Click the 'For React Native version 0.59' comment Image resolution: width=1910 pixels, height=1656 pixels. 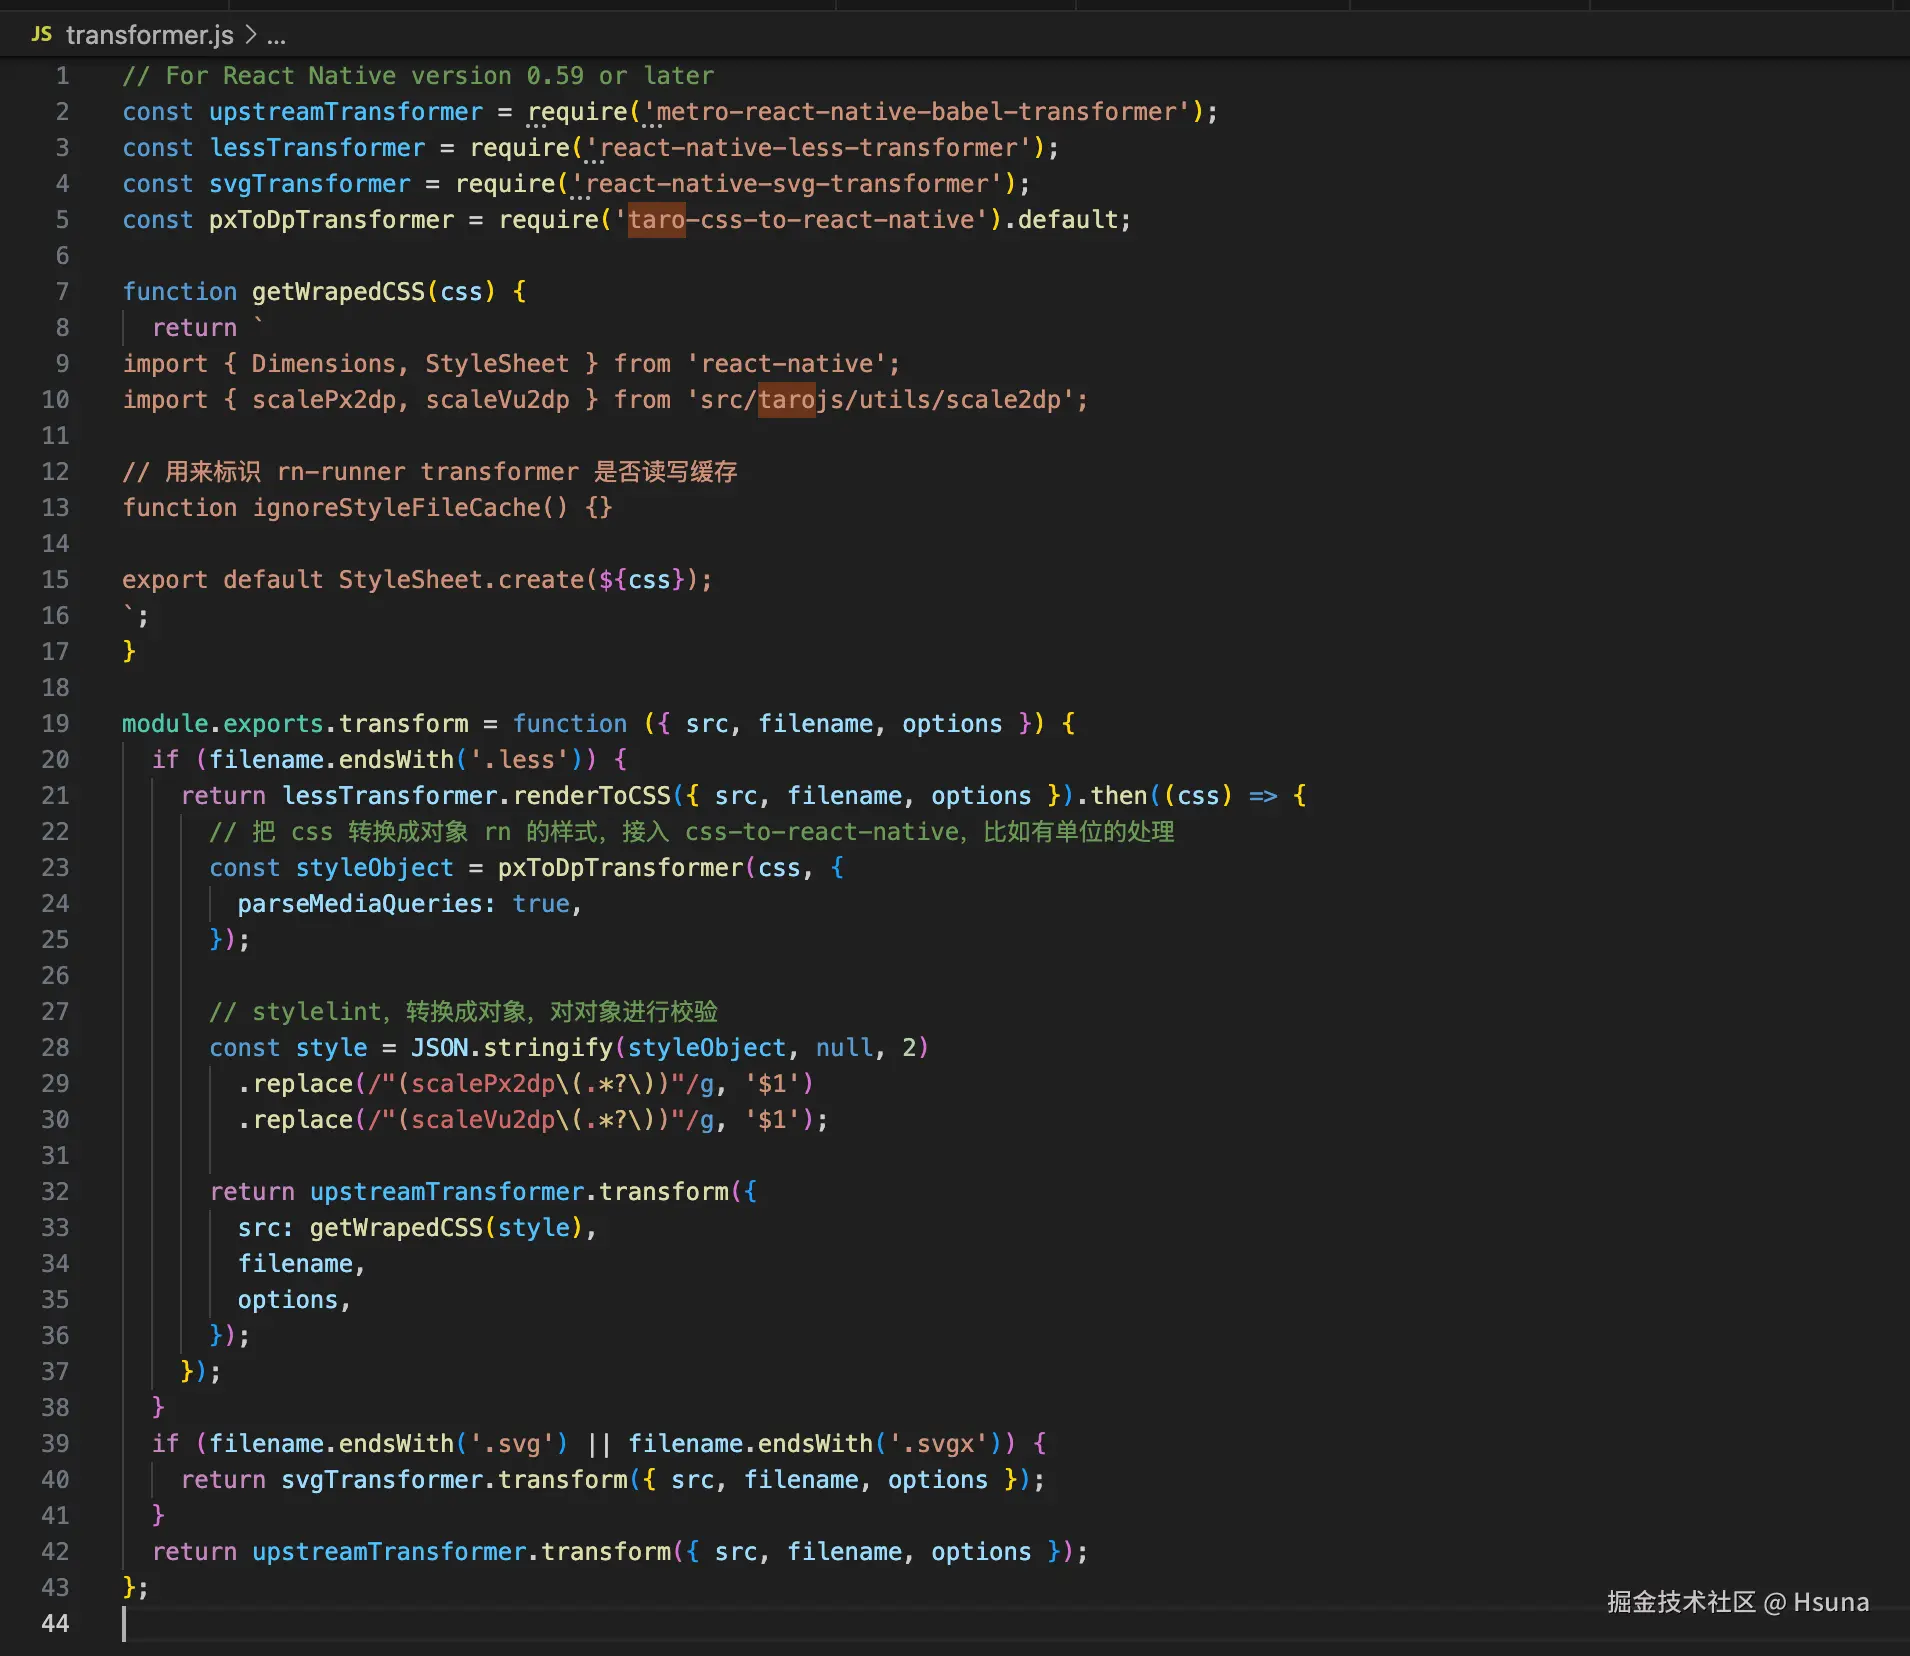pyautogui.click(x=418, y=76)
